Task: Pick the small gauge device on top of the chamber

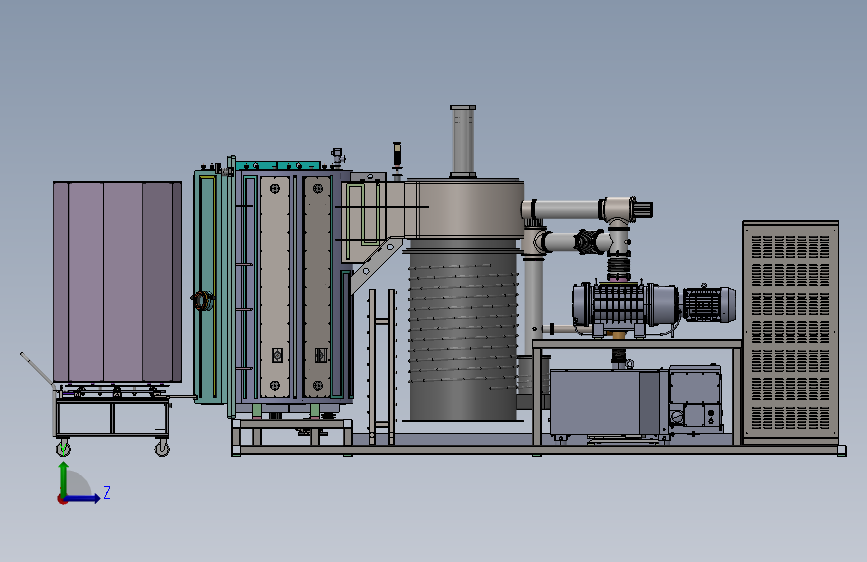Action: [x=337, y=157]
